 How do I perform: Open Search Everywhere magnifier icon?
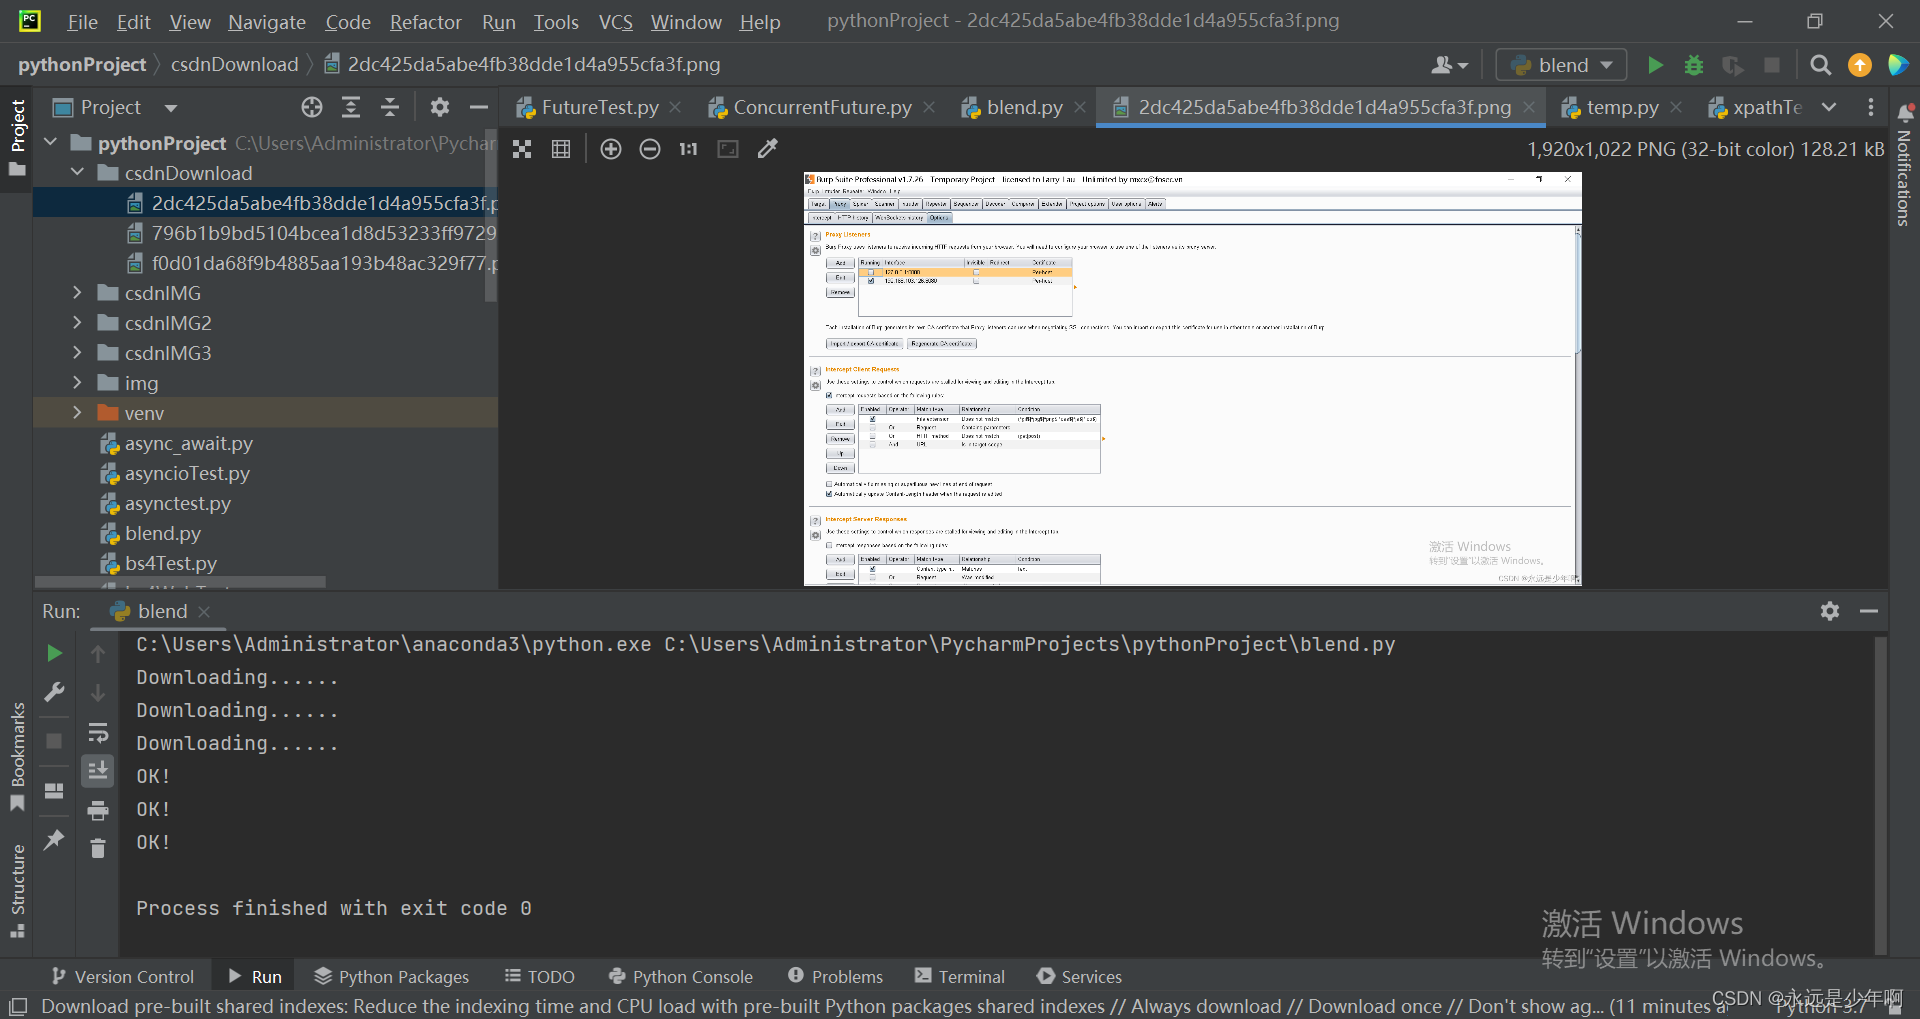(x=1821, y=65)
